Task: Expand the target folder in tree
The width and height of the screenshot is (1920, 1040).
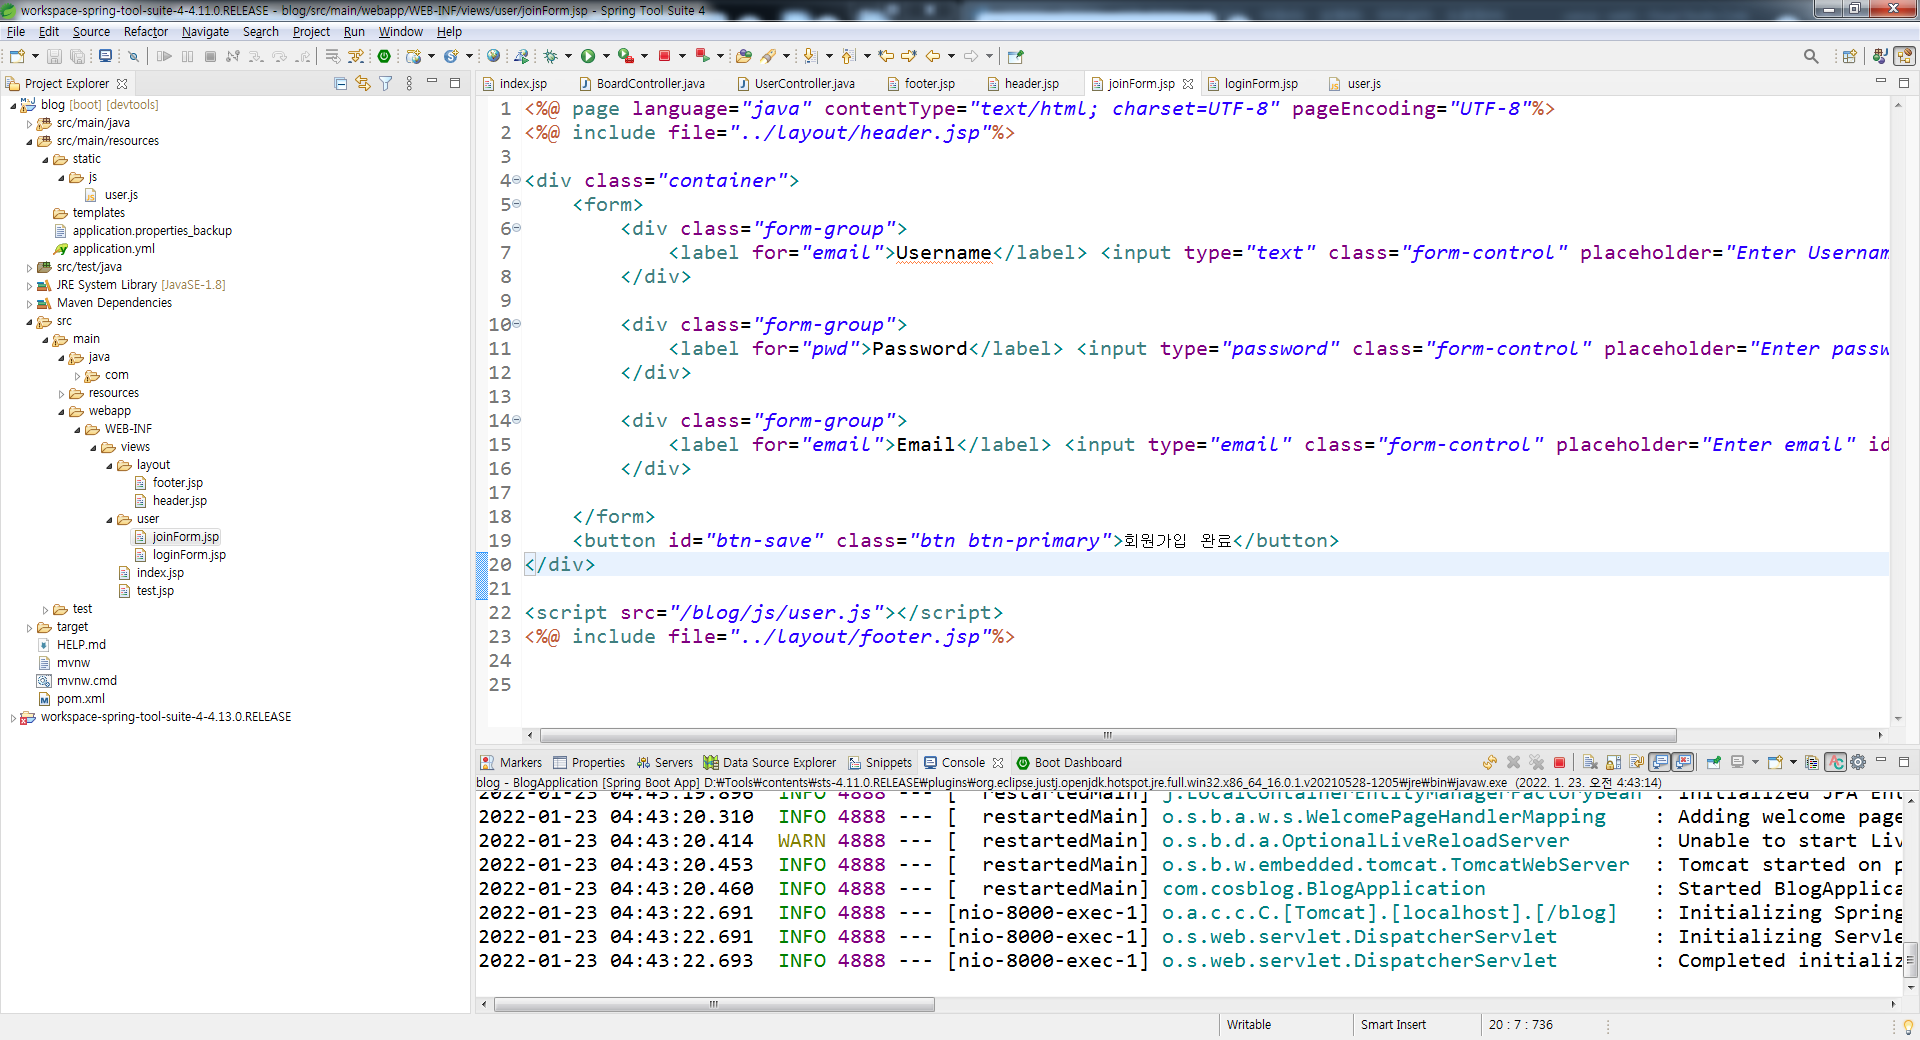Action: [29, 628]
